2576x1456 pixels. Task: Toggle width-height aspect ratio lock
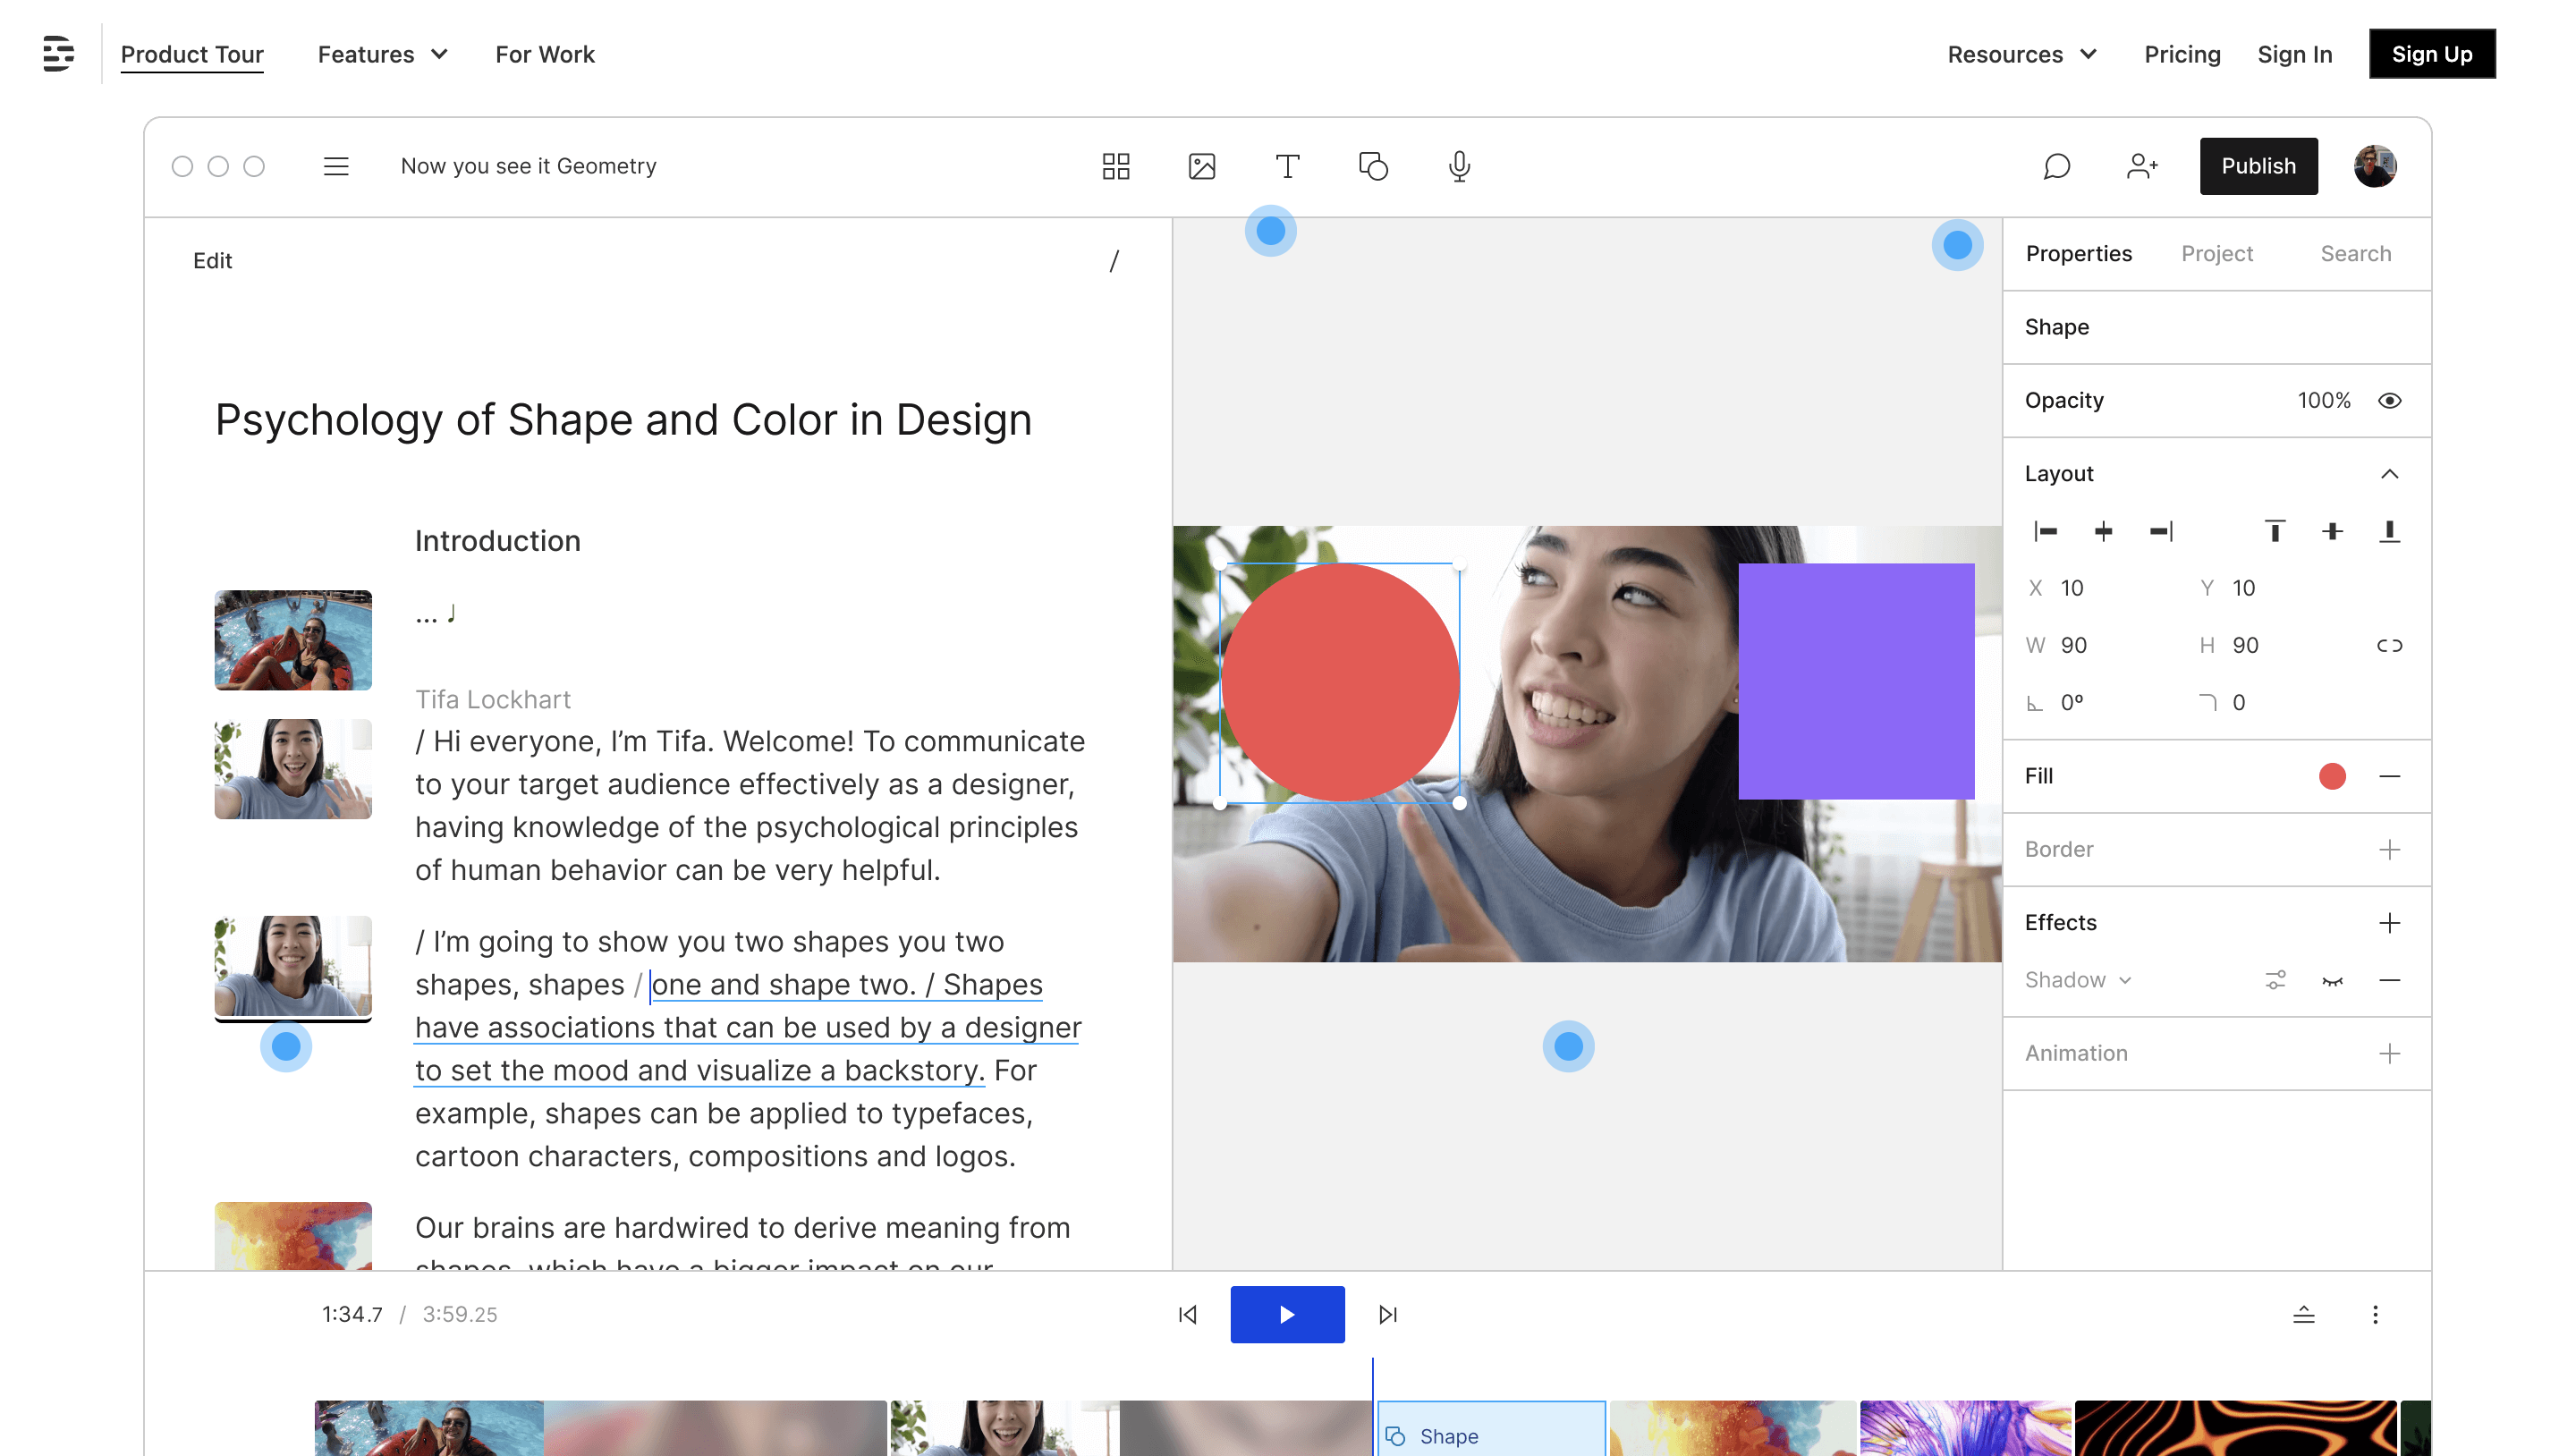(x=2389, y=645)
